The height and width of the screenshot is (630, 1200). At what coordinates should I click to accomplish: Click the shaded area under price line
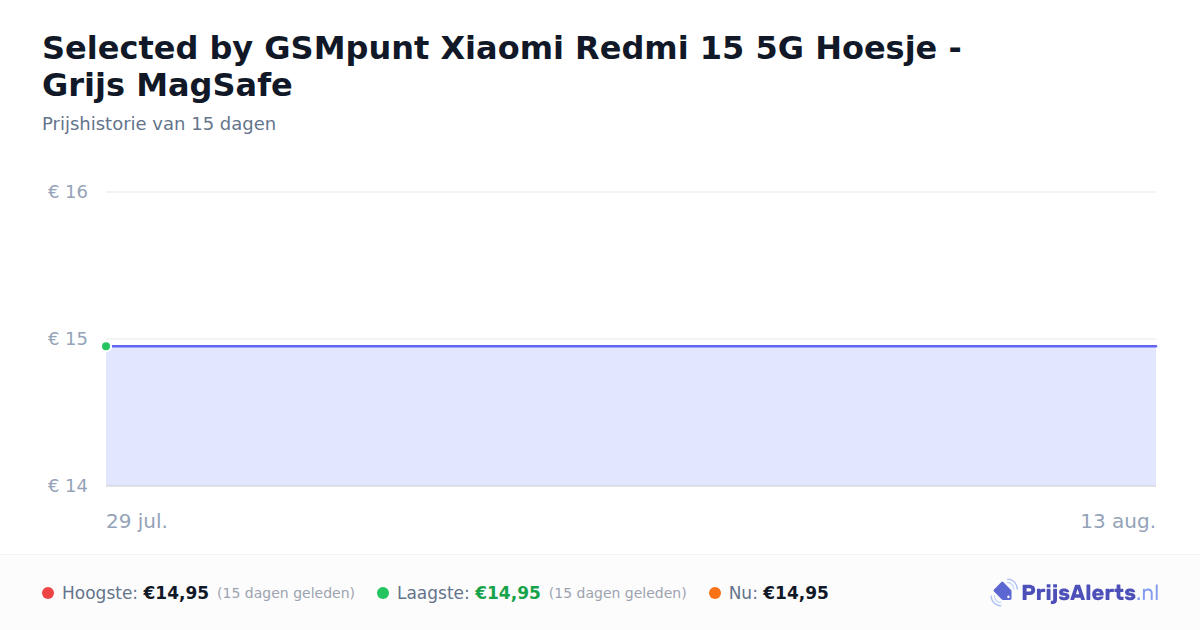631,416
